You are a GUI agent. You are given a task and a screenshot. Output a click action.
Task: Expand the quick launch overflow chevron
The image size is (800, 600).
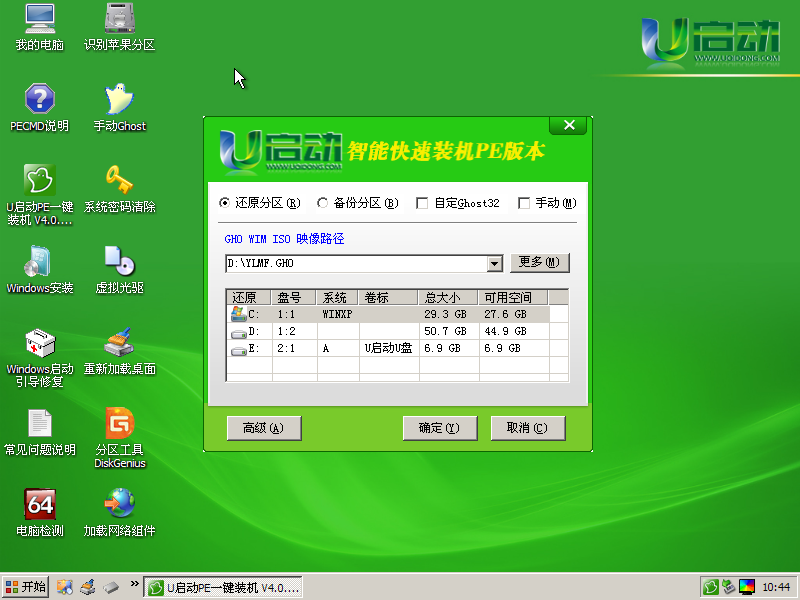click(134, 584)
